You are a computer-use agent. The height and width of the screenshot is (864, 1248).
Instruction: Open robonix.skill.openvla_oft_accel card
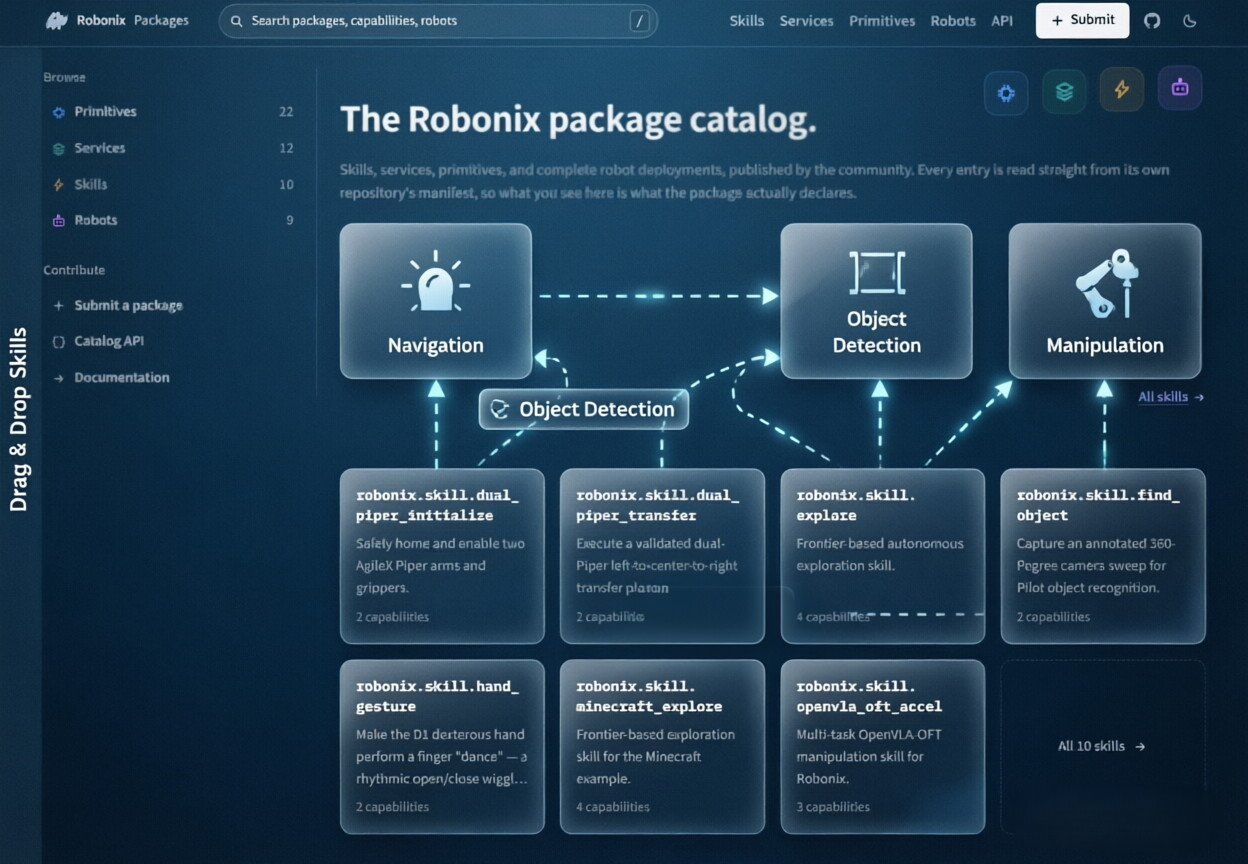tap(883, 747)
